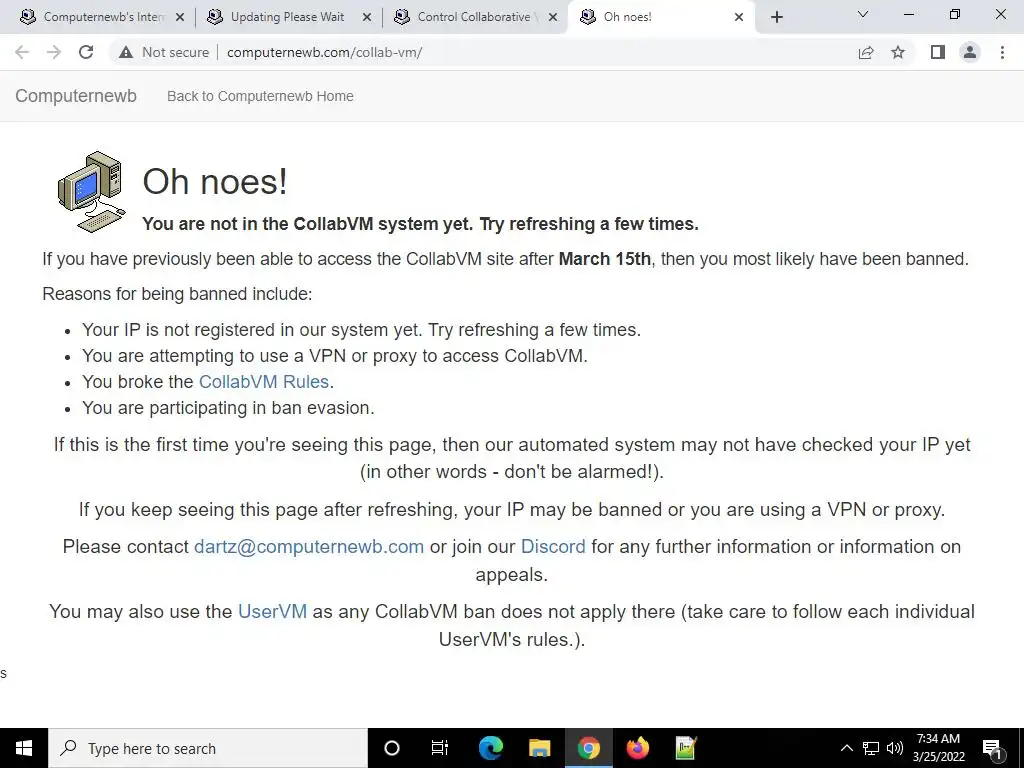Open the Chrome profile avatar icon
The width and height of the screenshot is (1024, 768).
point(970,52)
